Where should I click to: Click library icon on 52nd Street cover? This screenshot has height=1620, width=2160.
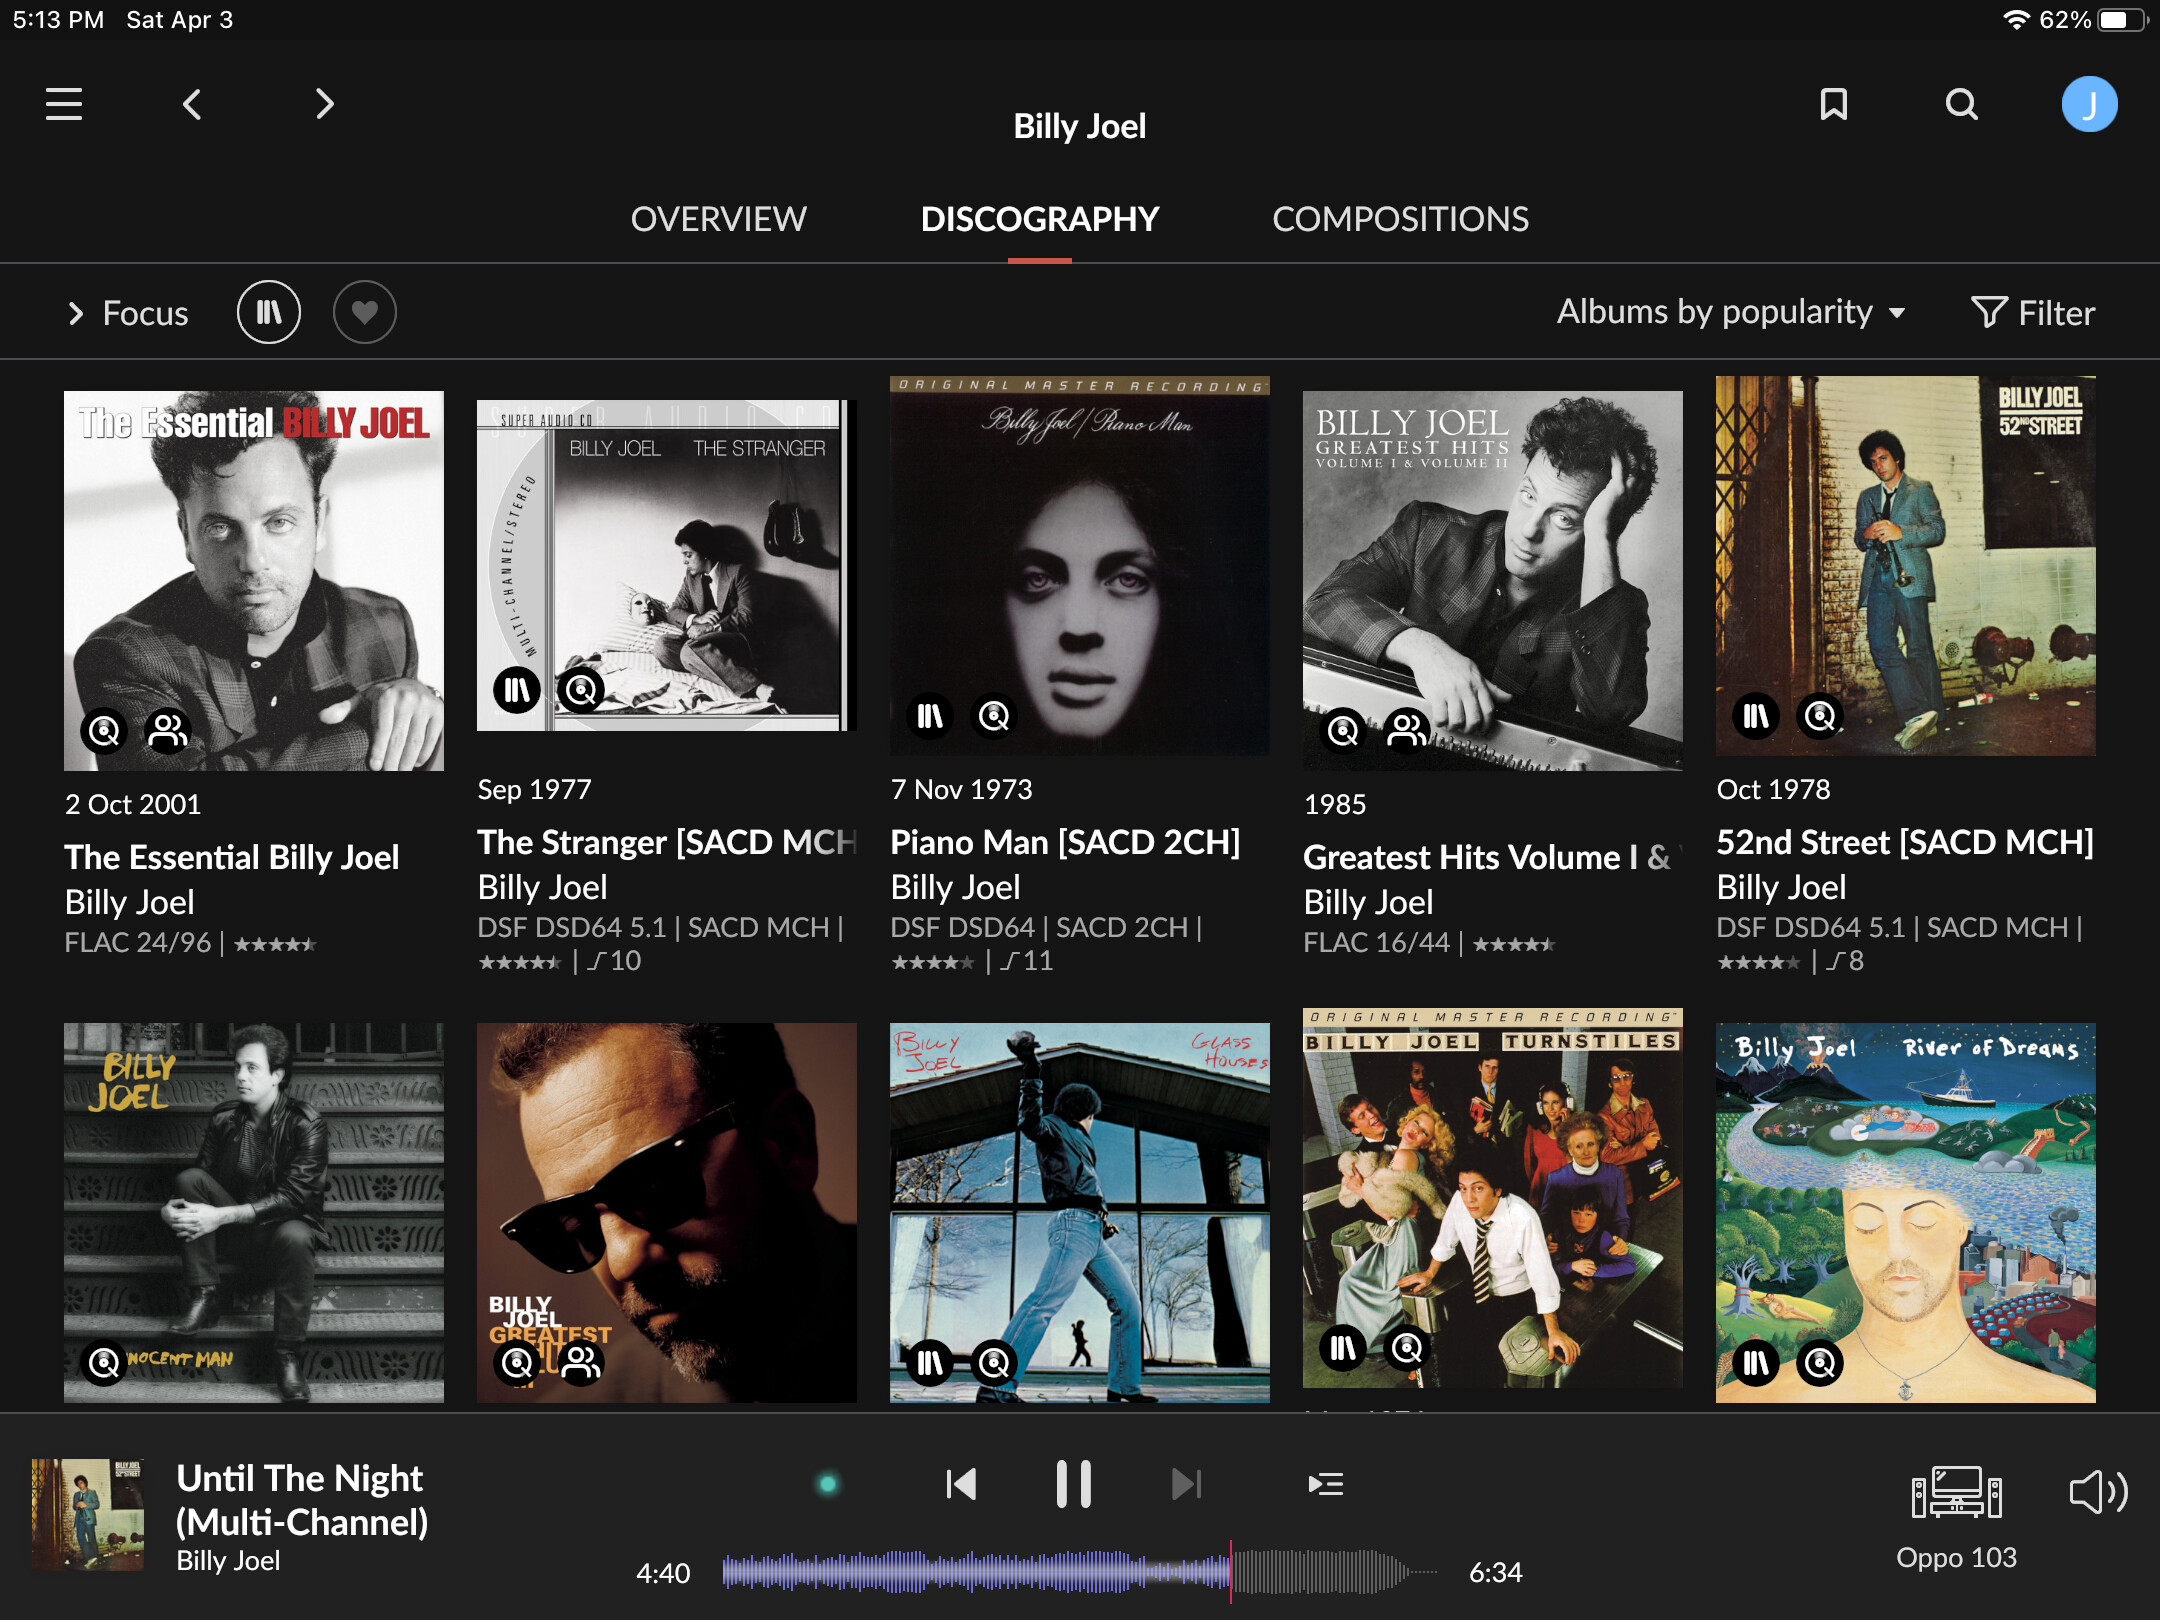tap(1756, 716)
